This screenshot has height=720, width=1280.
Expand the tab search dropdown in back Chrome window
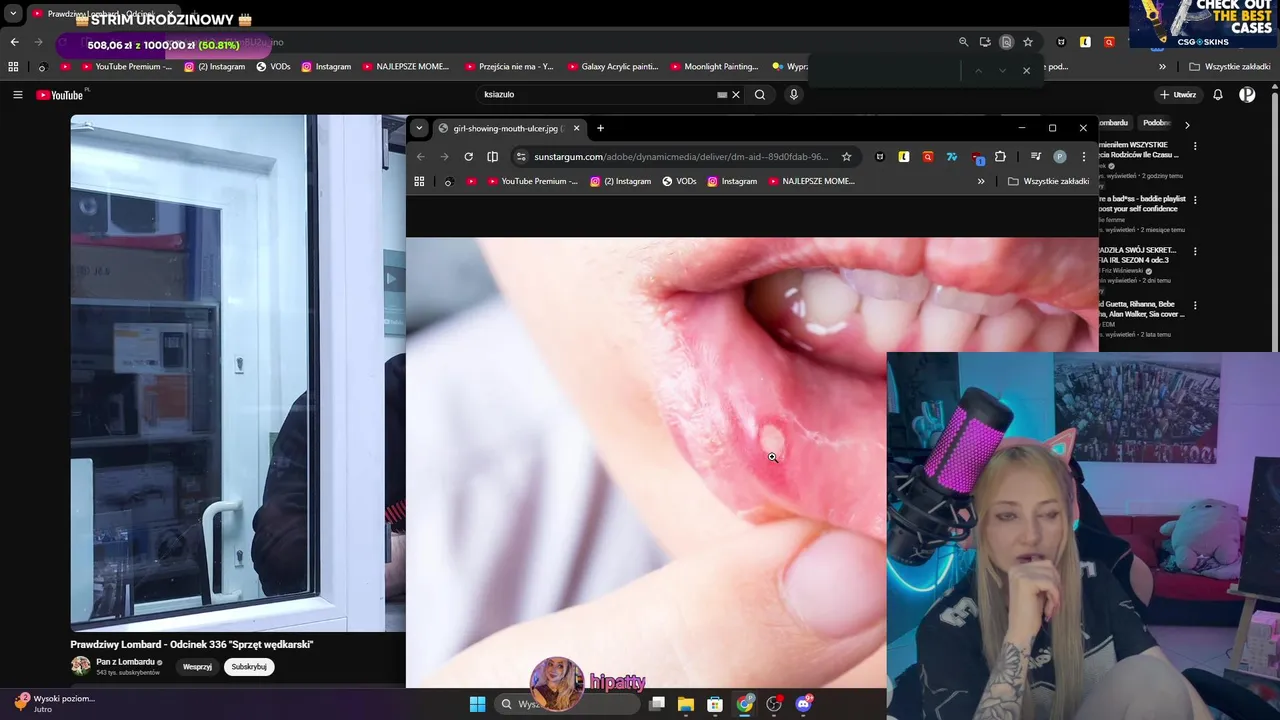click(13, 14)
